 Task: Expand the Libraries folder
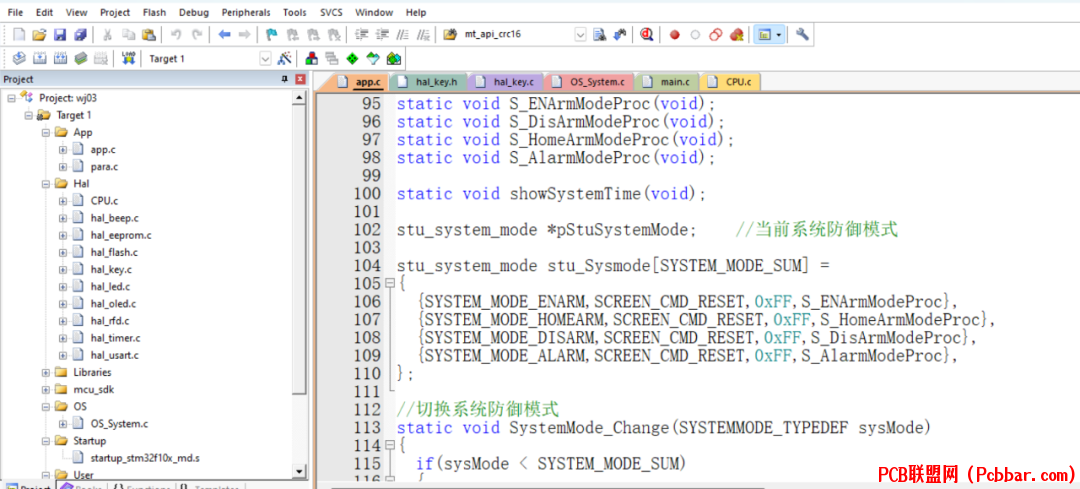point(45,372)
